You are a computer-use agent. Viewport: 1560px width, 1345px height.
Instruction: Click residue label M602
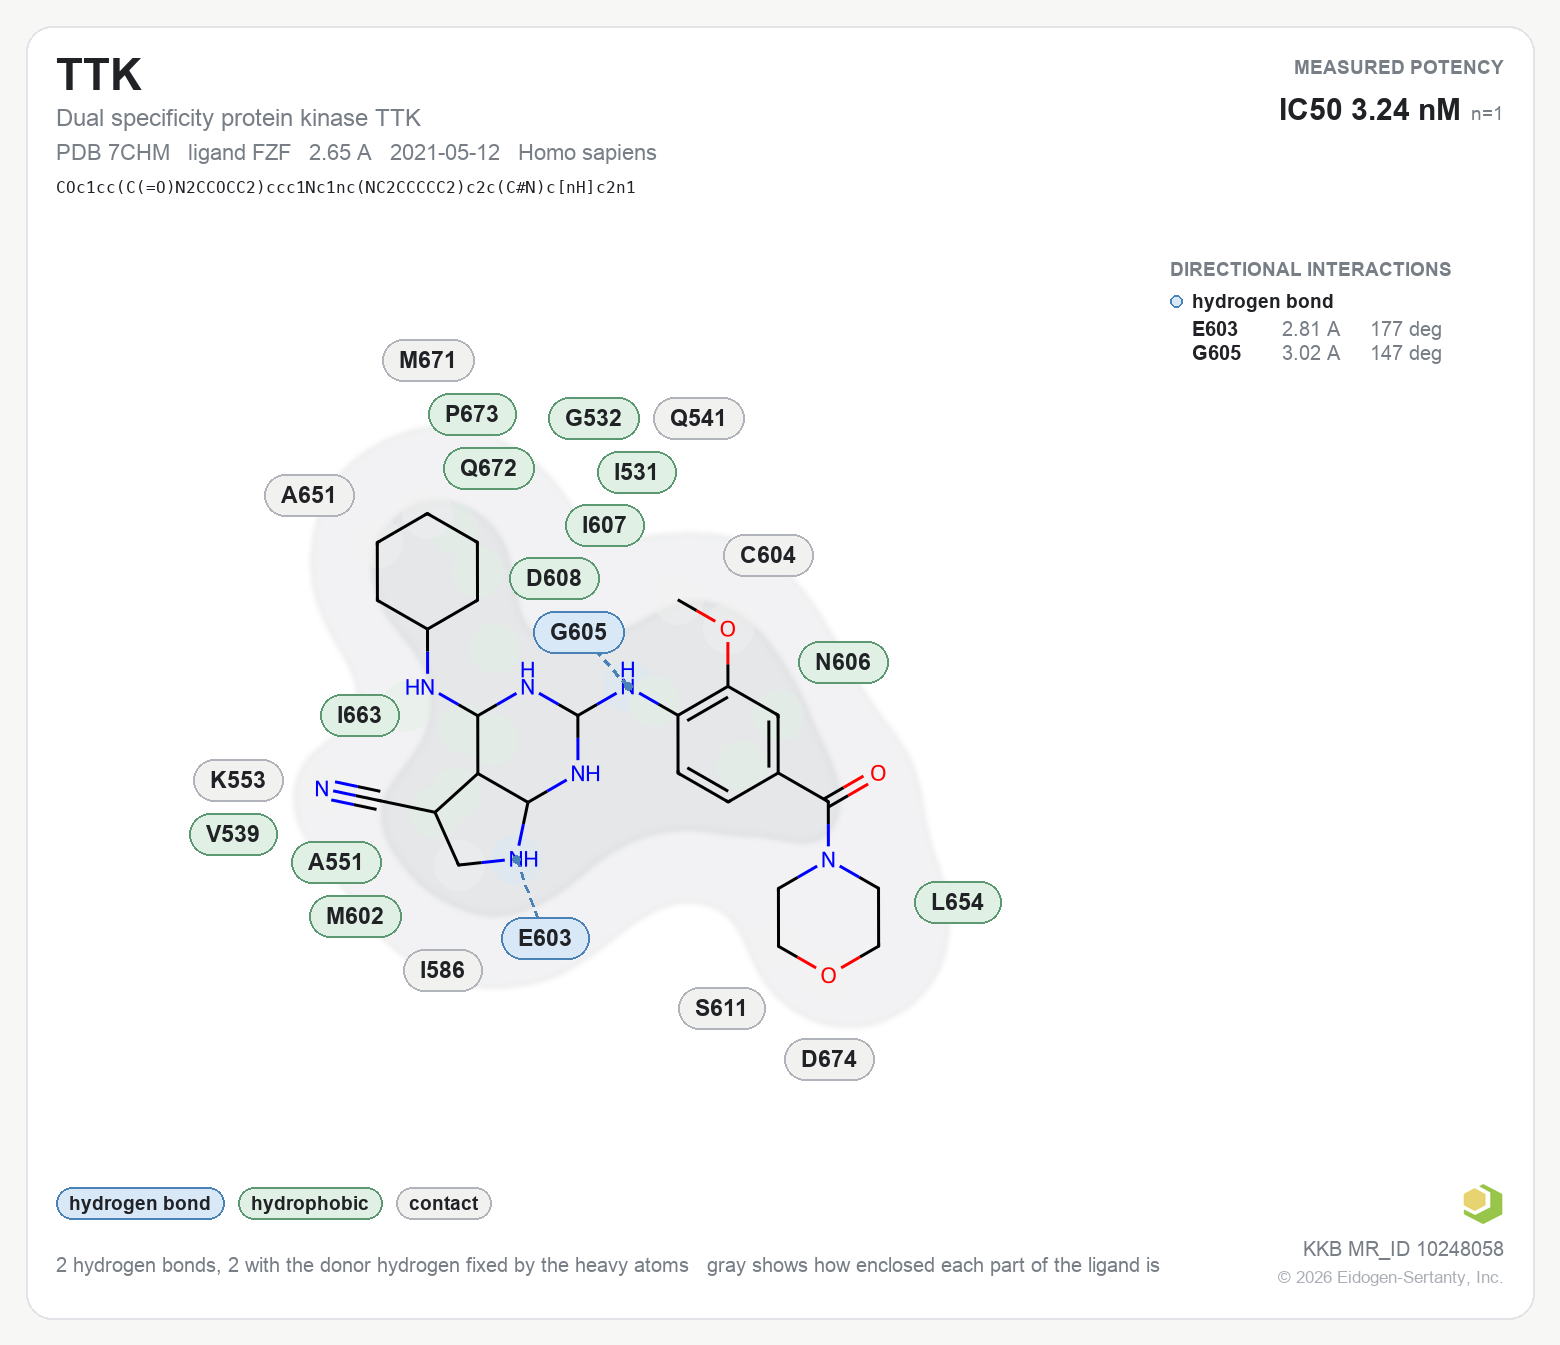click(x=355, y=916)
